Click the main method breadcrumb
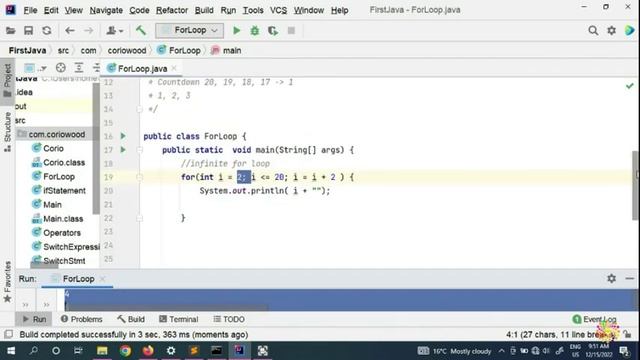The height and width of the screenshot is (360, 640). point(227,51)
